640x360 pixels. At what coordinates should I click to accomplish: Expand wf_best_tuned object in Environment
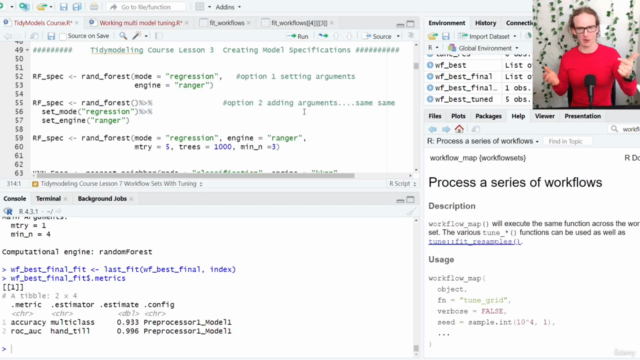tap(430, 99)
